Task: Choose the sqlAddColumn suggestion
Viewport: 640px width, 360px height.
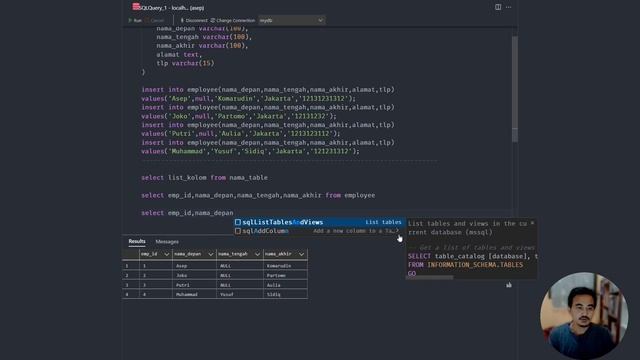Action: tap(318, 231)
